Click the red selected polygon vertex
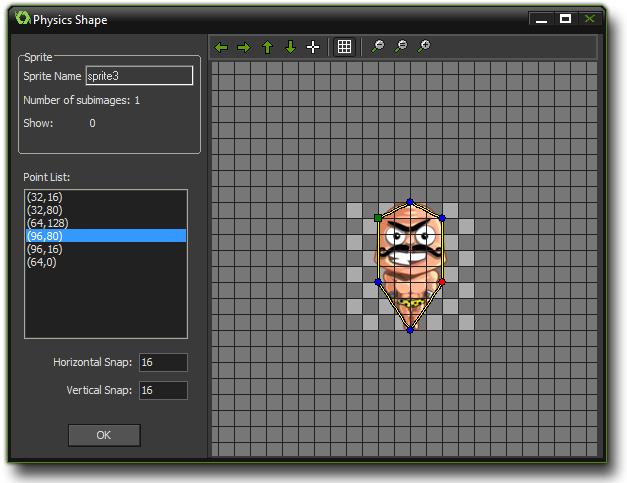Viewport: 627px width, 483px height. (x=442, y=282)
